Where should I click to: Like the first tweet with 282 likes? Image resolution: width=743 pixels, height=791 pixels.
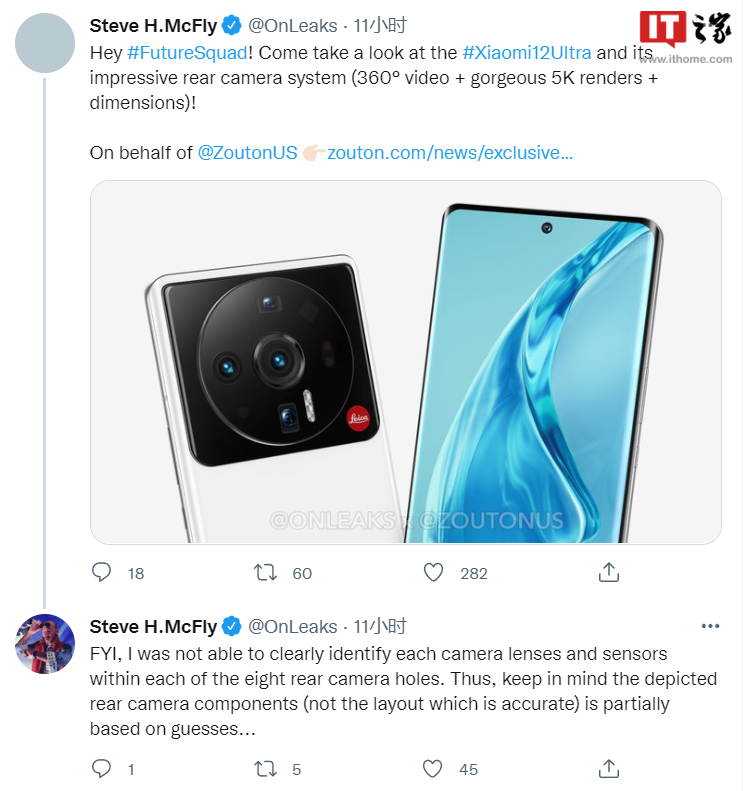pos(433,573)
